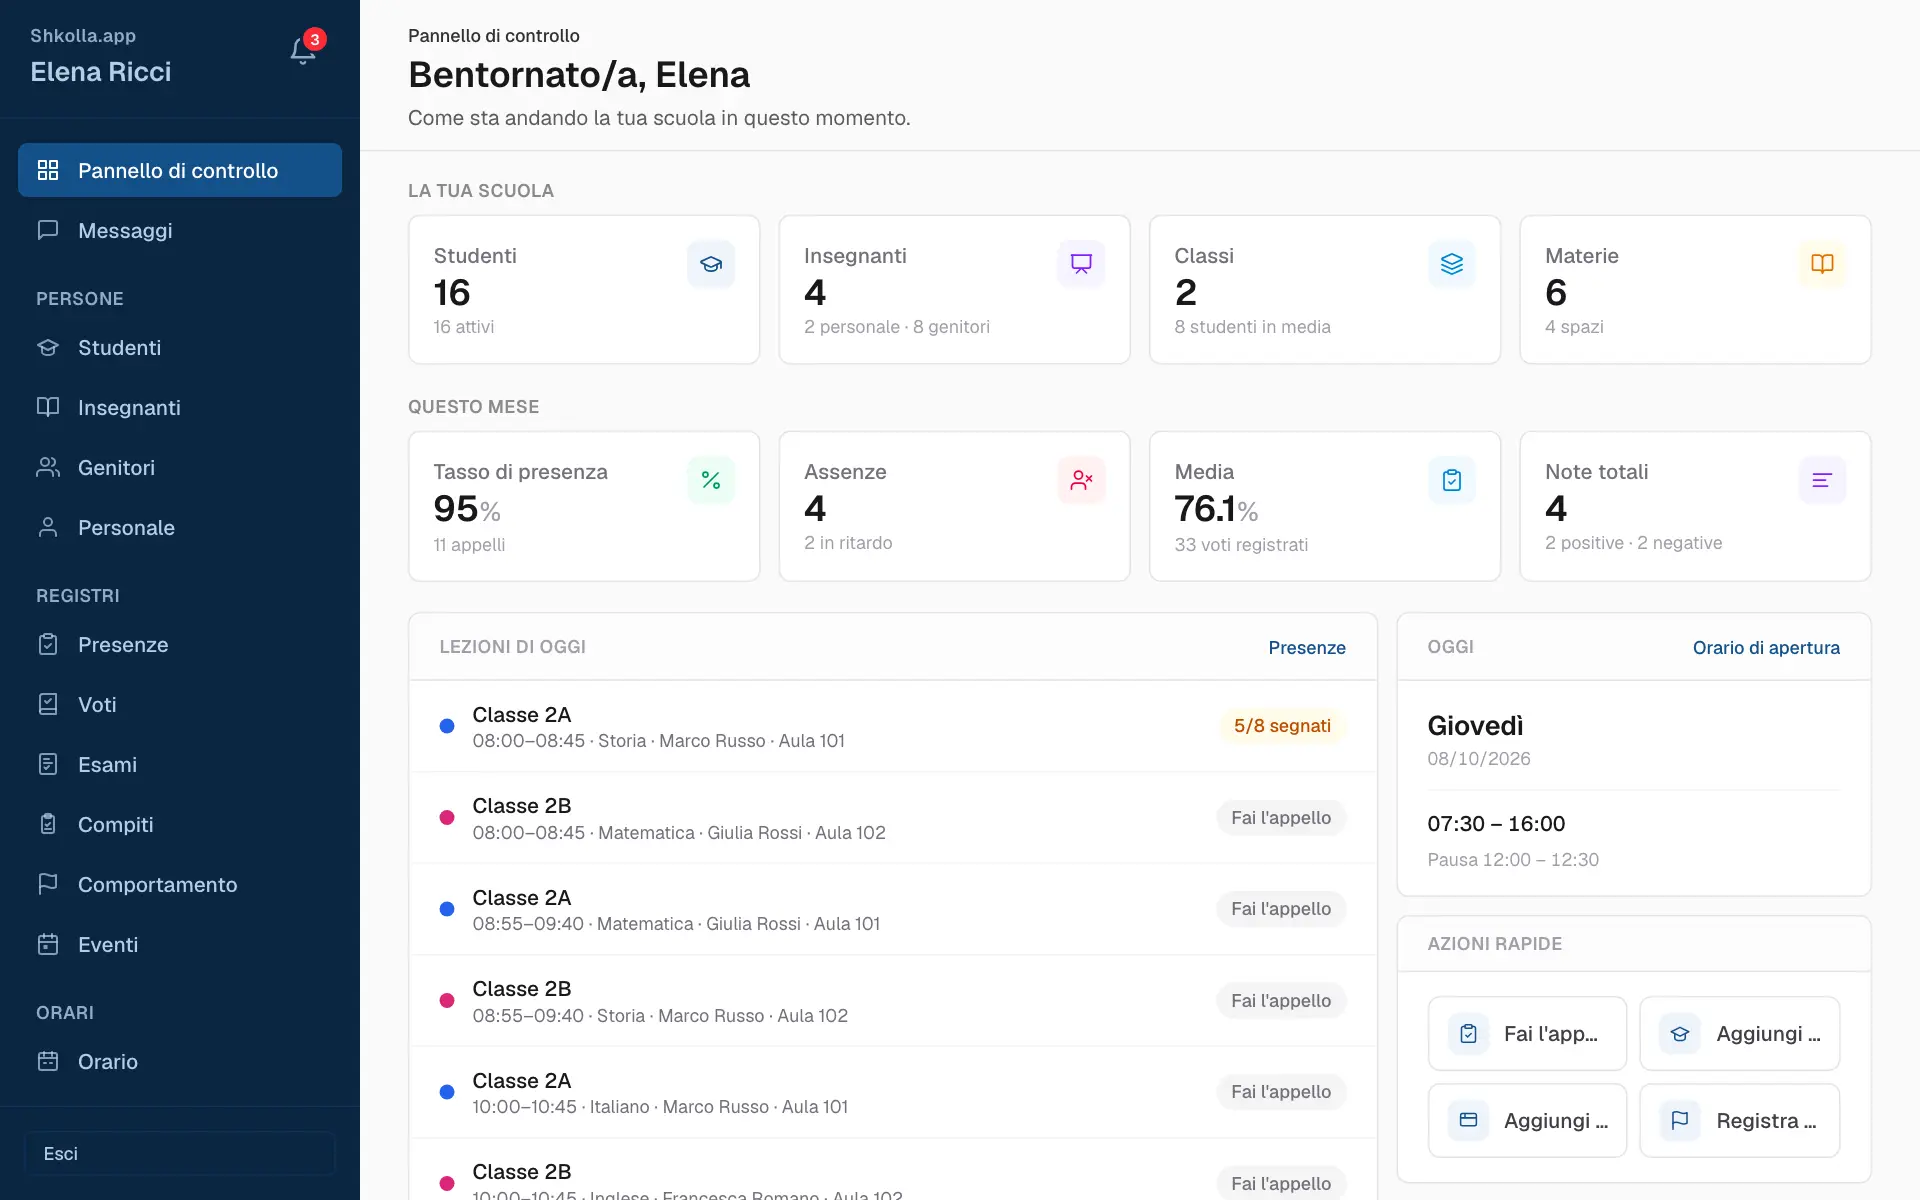Image resolution: width=1920 pixels, height=1200 pixels.
Task: Click the 07:30 – 16:00 opening hours text
Action: [1496, 824]
